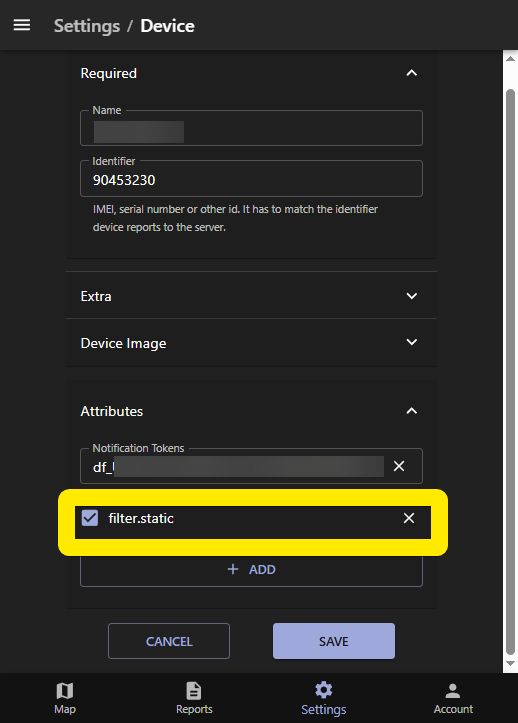Screen dimensions: 518x723
Task: Click the plus icon beside ADD
Action: pos(233,569)
